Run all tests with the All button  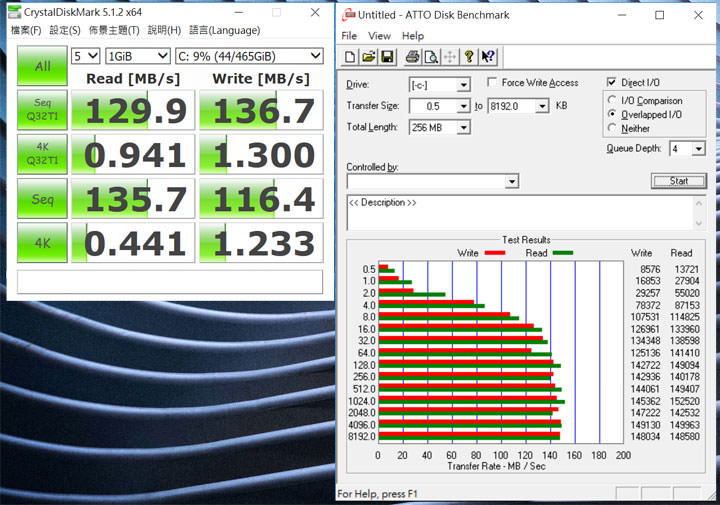[42, 66]
